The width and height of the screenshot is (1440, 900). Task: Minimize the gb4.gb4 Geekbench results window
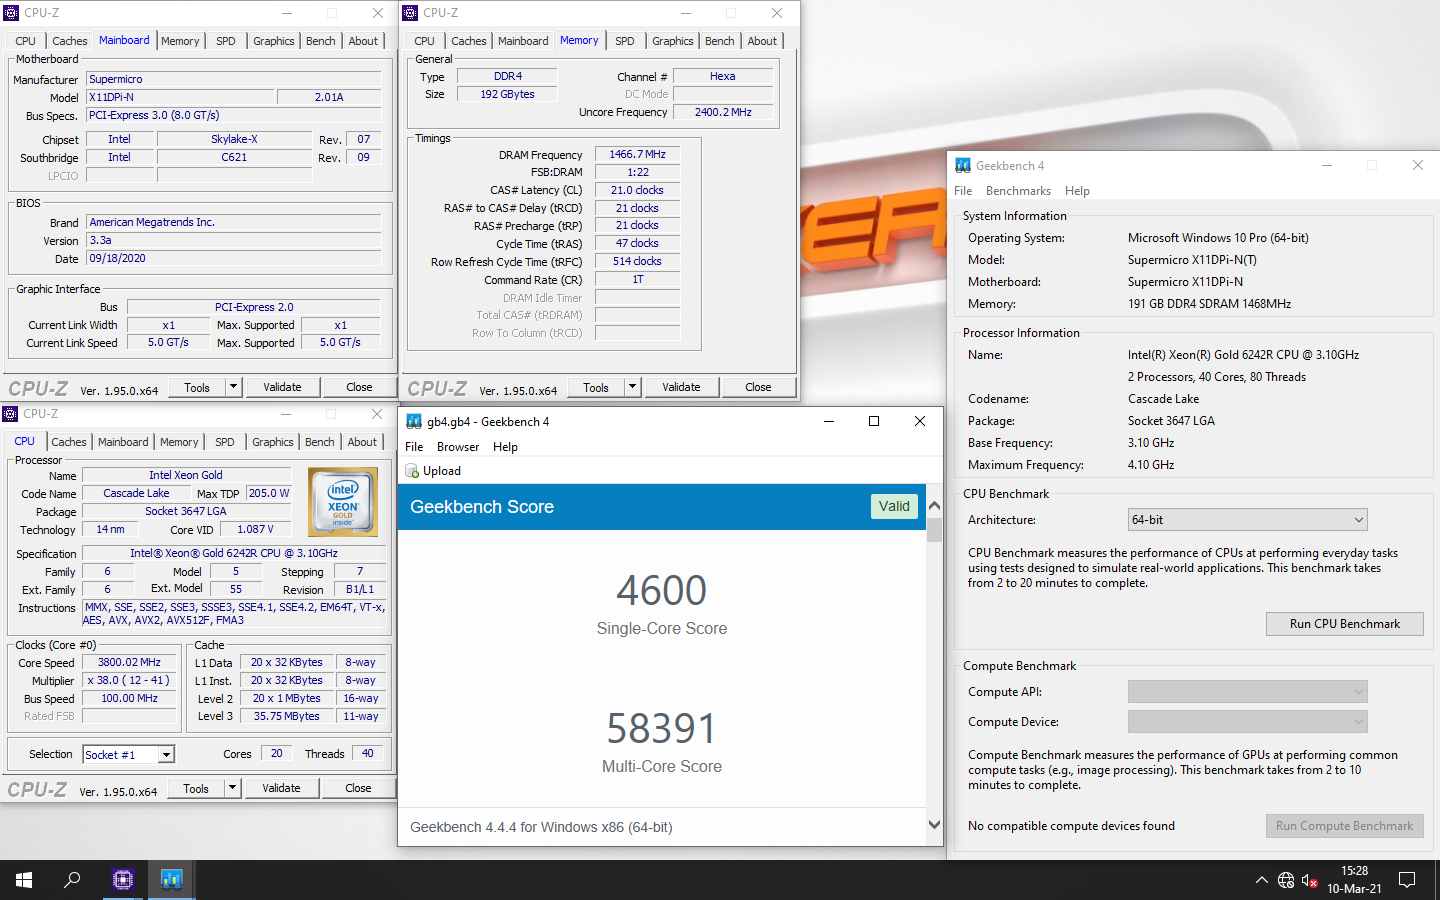tap(828, 421)
